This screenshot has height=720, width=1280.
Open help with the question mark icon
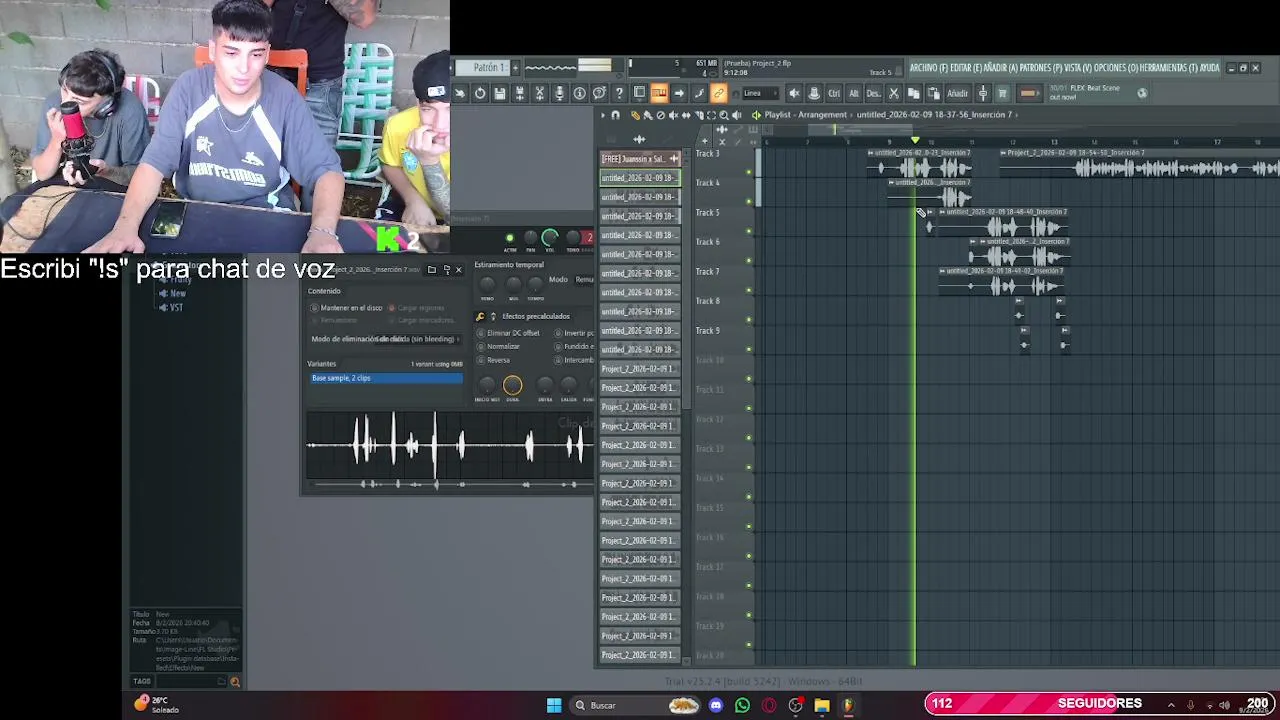tap(619, 93)
